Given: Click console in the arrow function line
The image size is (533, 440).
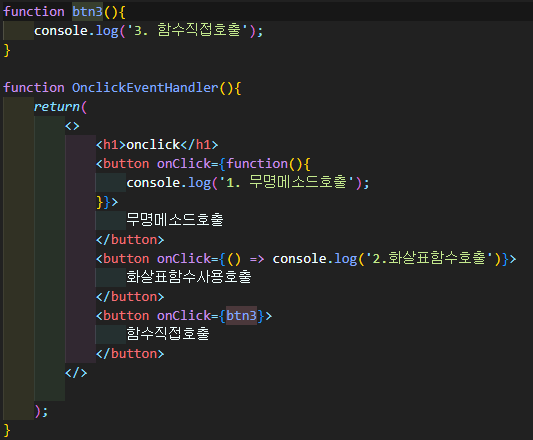Looking at the screenshot, I should pyautogui.click(x=300, y=259).
